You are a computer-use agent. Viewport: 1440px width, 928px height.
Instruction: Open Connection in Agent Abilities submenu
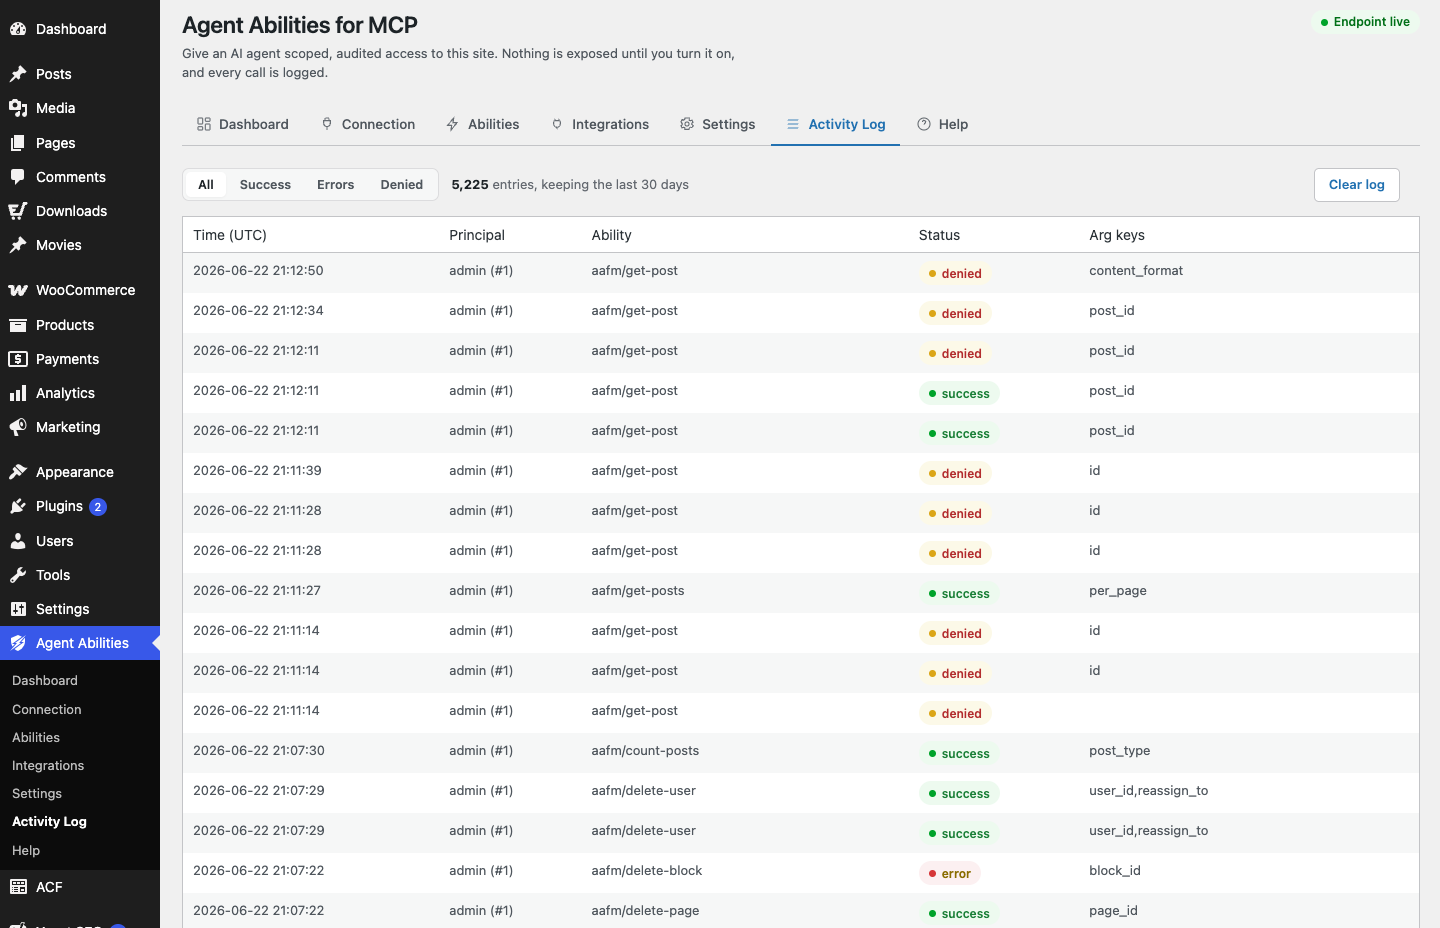click(47, 709)
